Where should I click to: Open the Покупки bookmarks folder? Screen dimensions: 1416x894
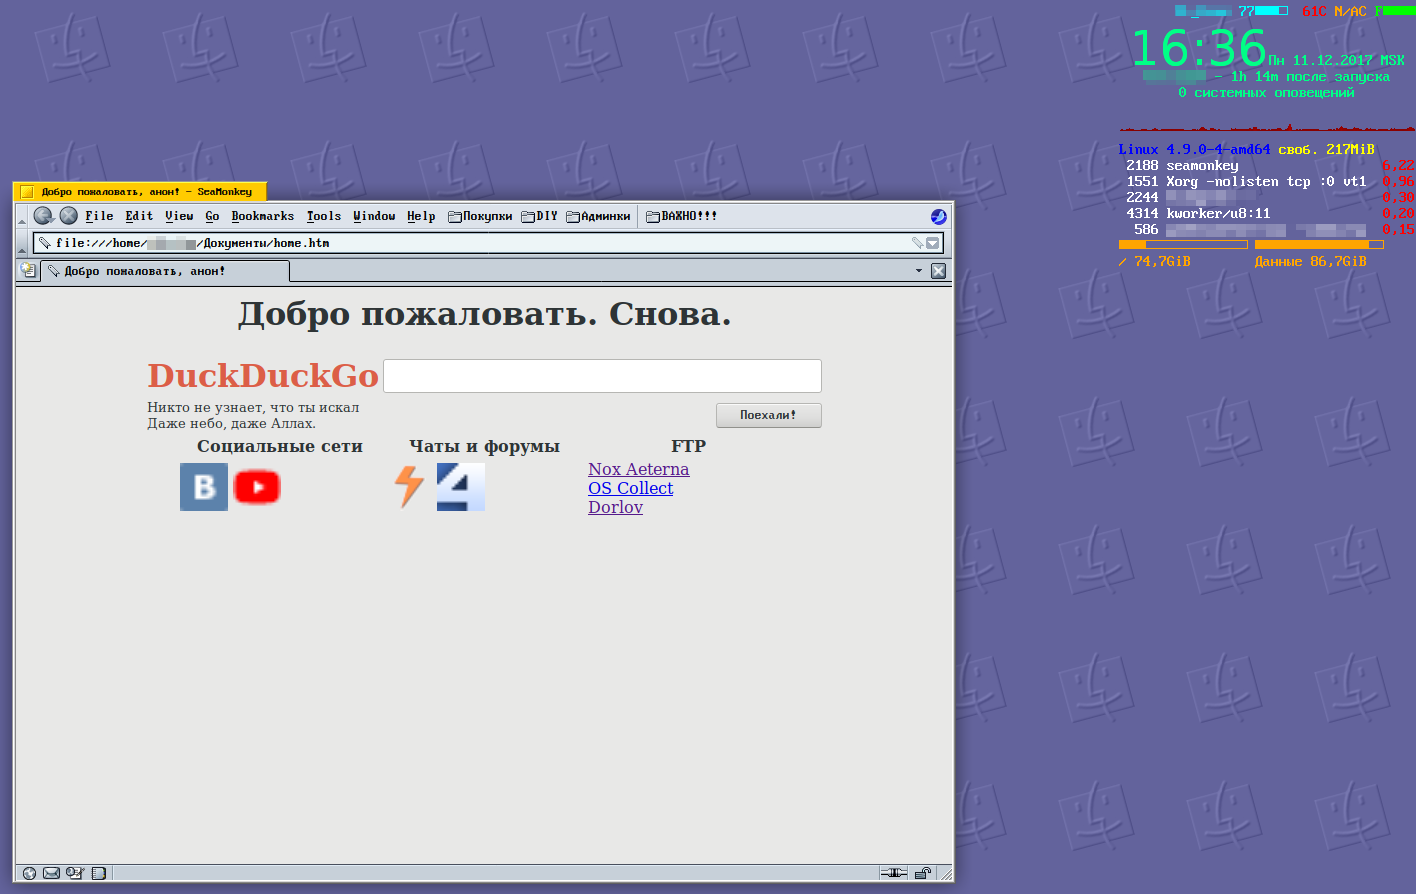coord(480,216)
